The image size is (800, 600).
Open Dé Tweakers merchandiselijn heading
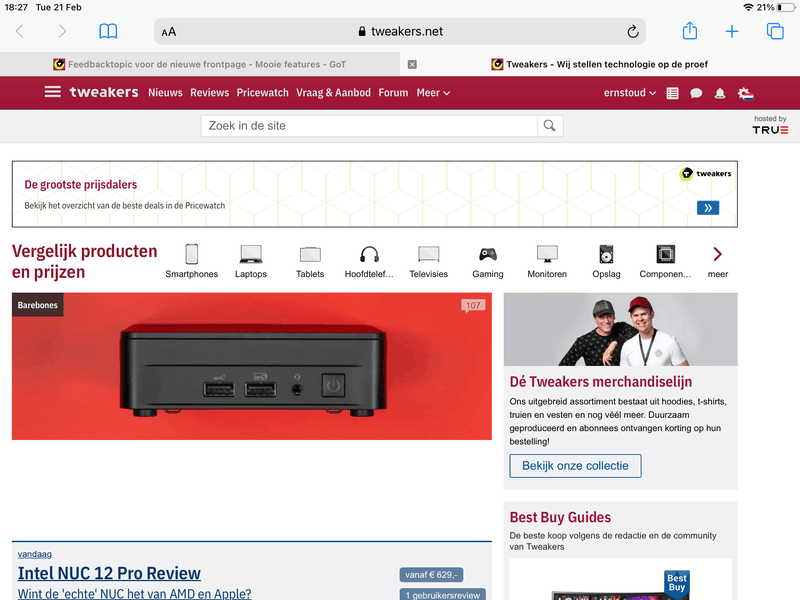pos(601,382)
